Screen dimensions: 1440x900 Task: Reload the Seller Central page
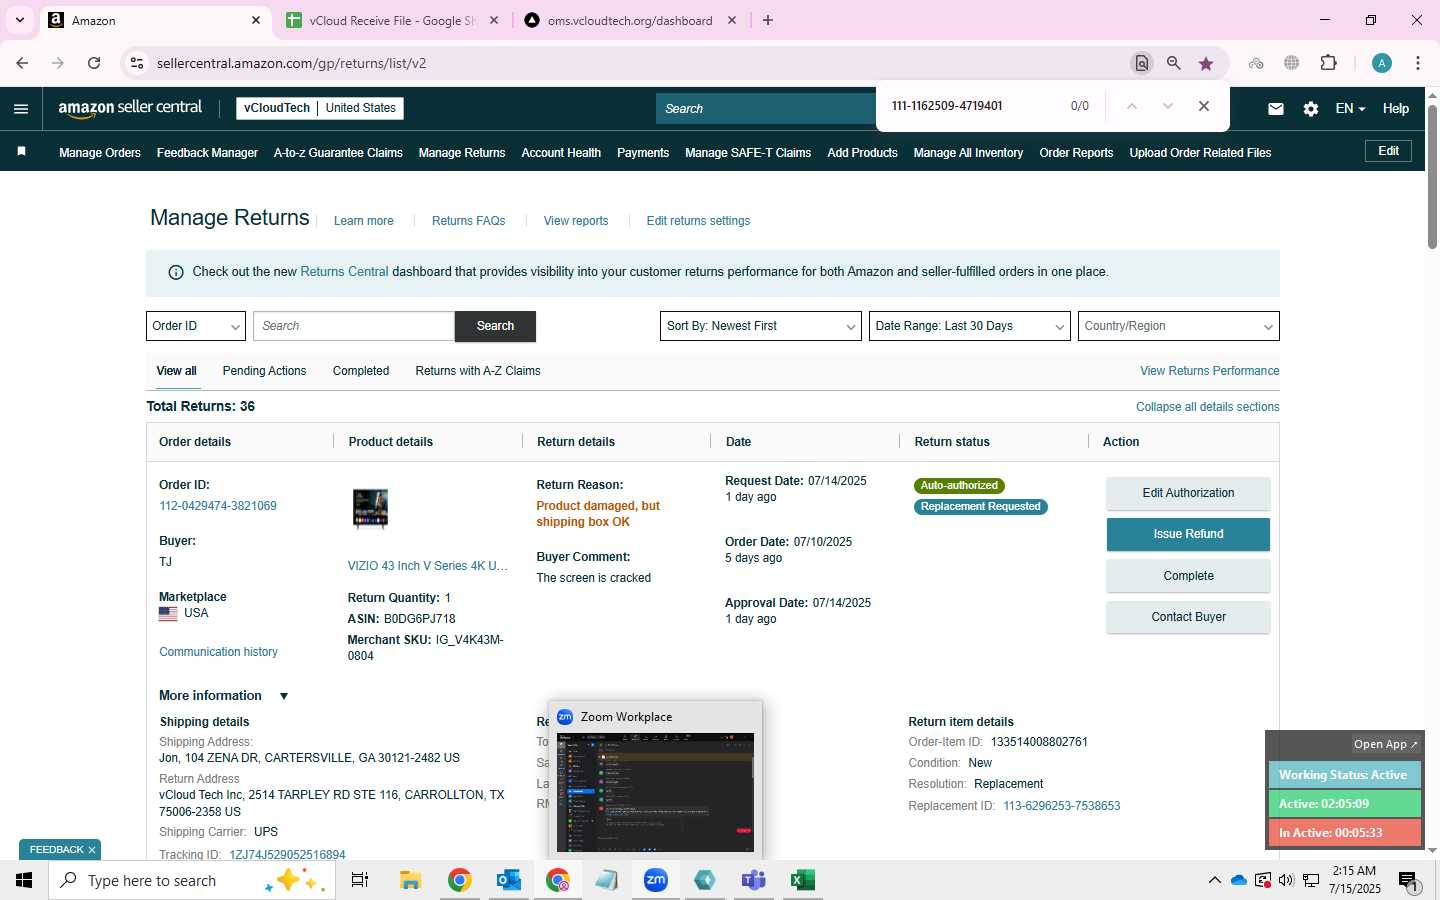[94, 63]
